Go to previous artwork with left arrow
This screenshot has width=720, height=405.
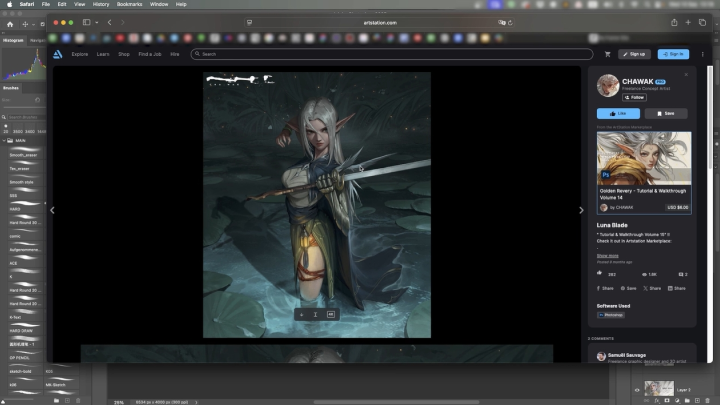coord(52,210)
